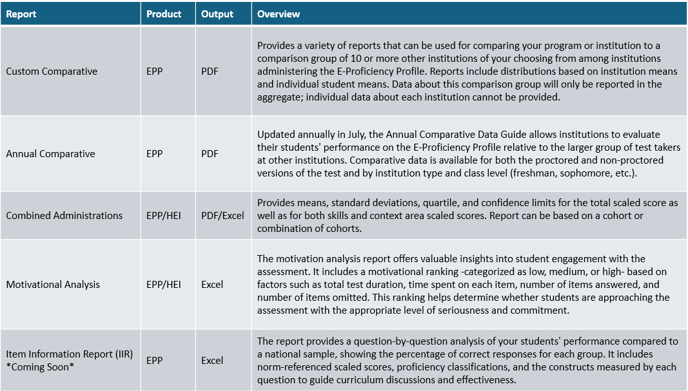Select the Custom Comparative report name
Viewport: 688px width, 391px height.
pyautogui.click(x=51, y=71)
